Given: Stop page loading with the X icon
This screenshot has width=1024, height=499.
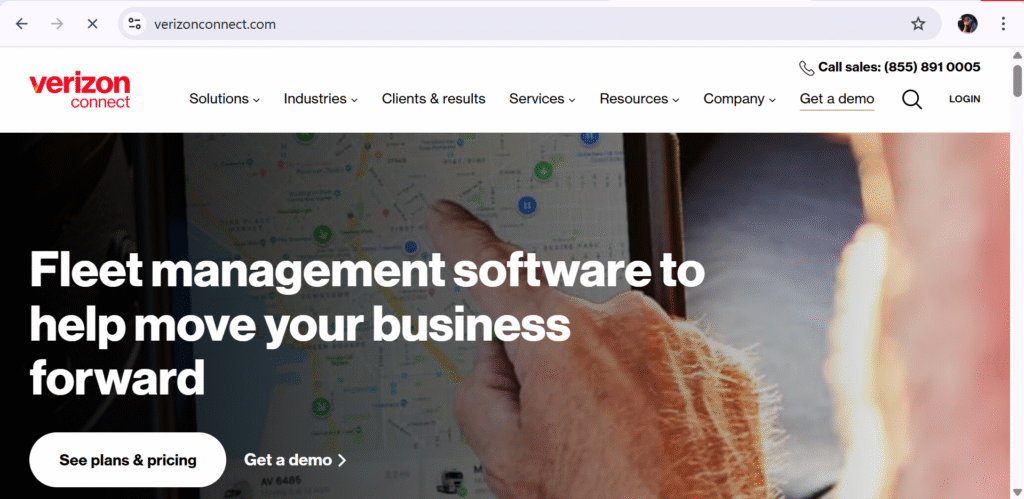Looking at the screenshot, I should [93, 24].
